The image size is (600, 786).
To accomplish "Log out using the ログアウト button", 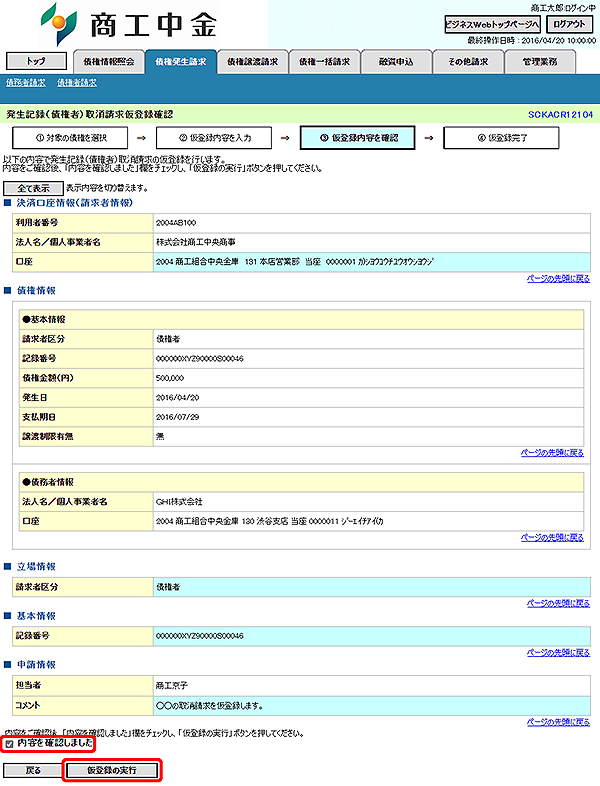I will pyautogui.click(x=569, y=24).
